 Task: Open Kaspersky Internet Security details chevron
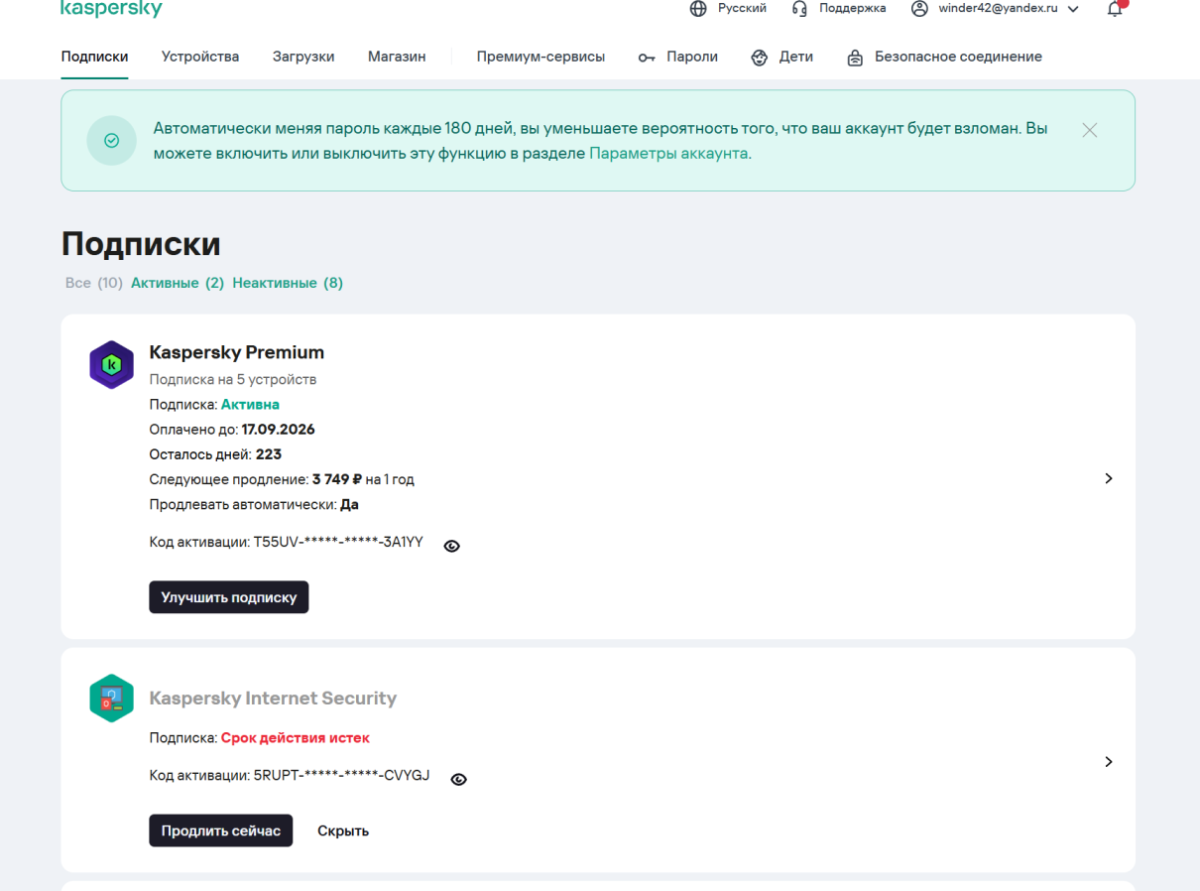click(x=1108, y=761)
